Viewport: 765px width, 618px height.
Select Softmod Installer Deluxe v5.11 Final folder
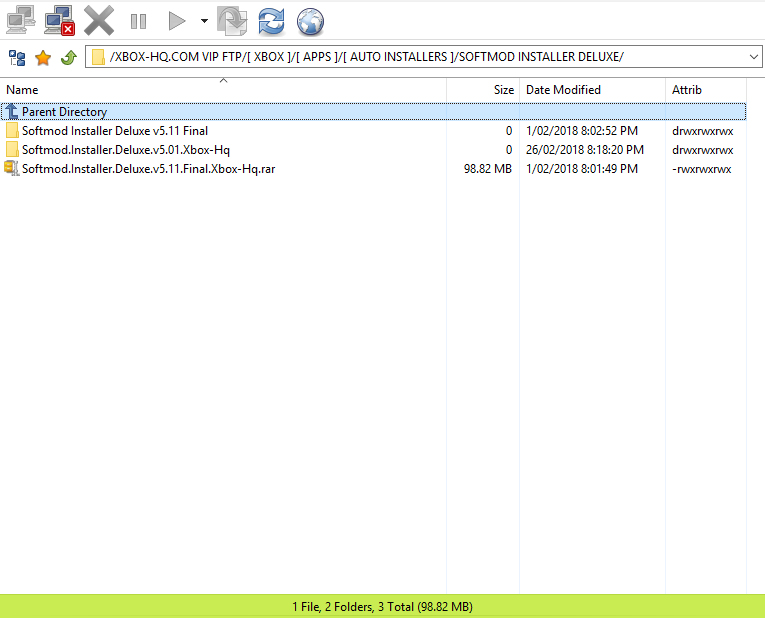pos(114,131)
